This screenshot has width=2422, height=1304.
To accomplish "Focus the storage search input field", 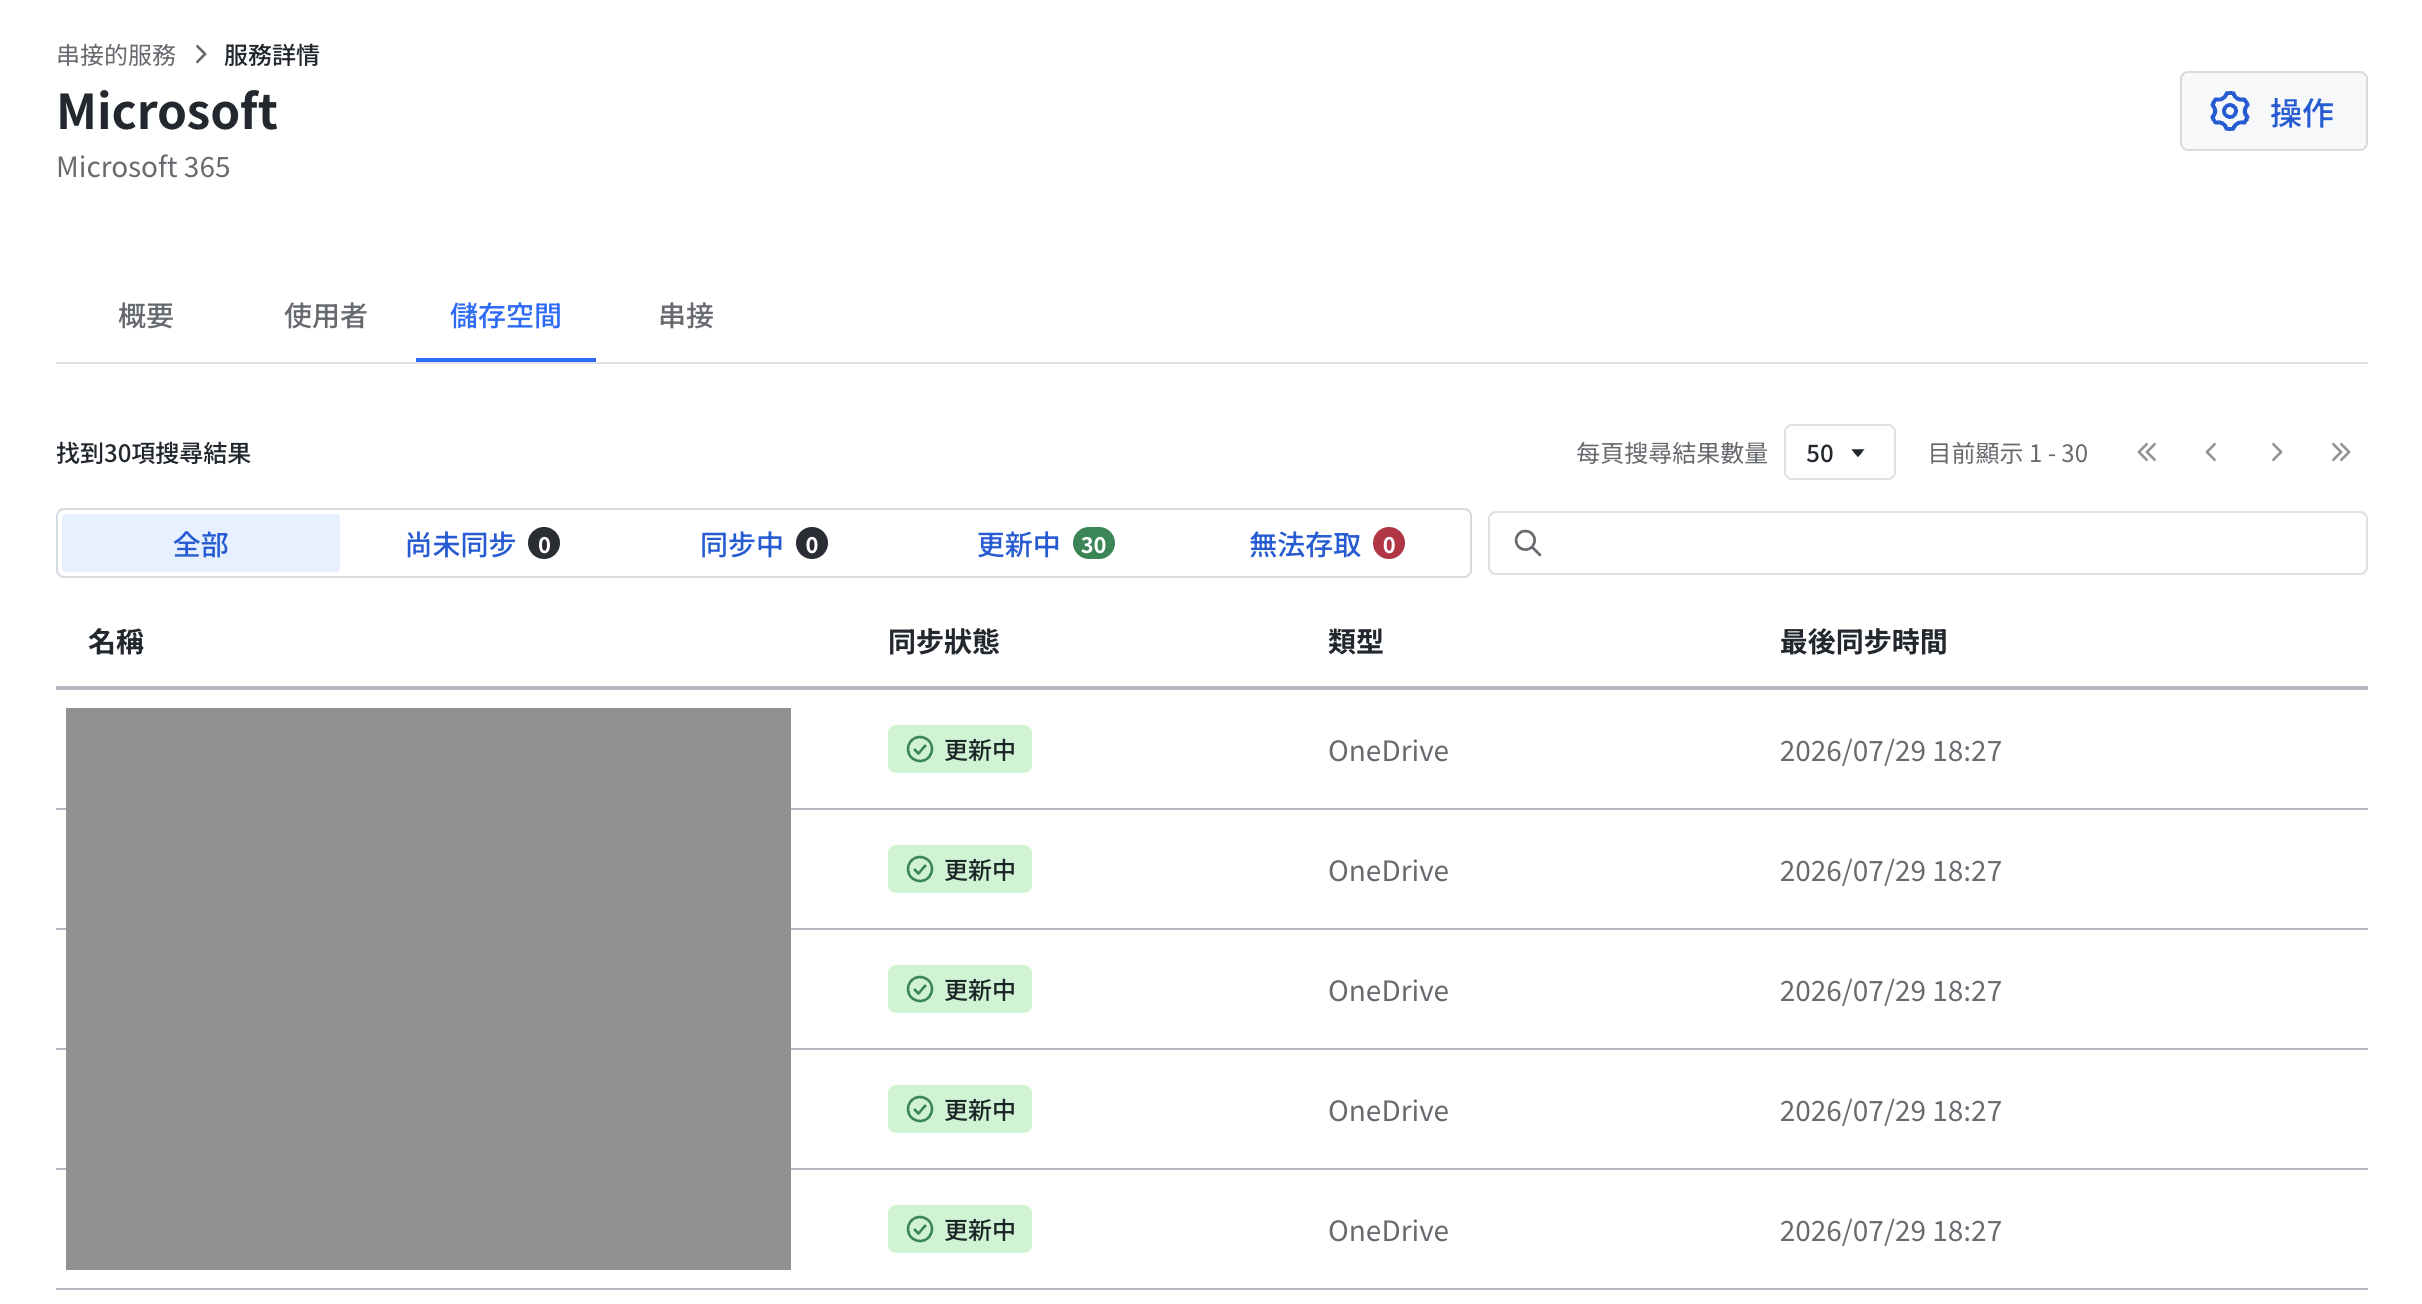I will [x=1927, y=543].
